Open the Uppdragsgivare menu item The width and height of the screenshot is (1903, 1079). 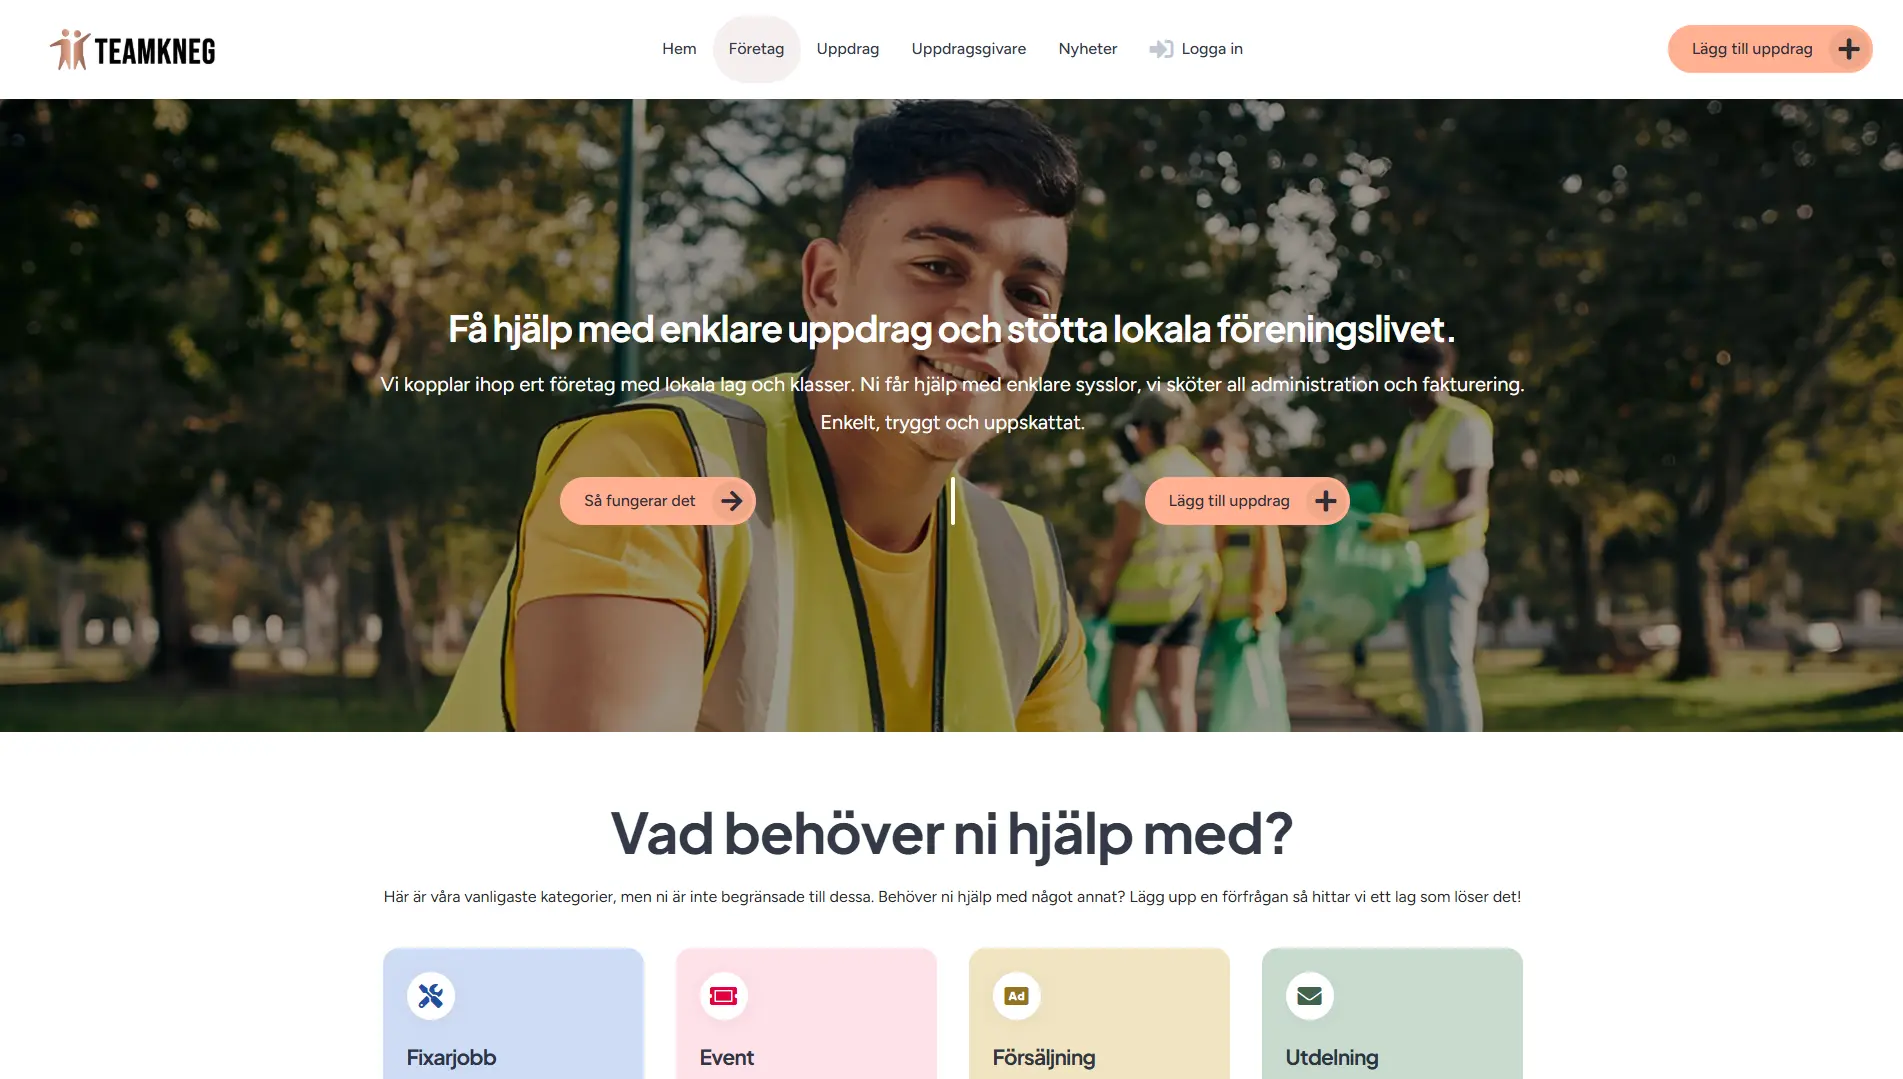[x=969, y=49]
